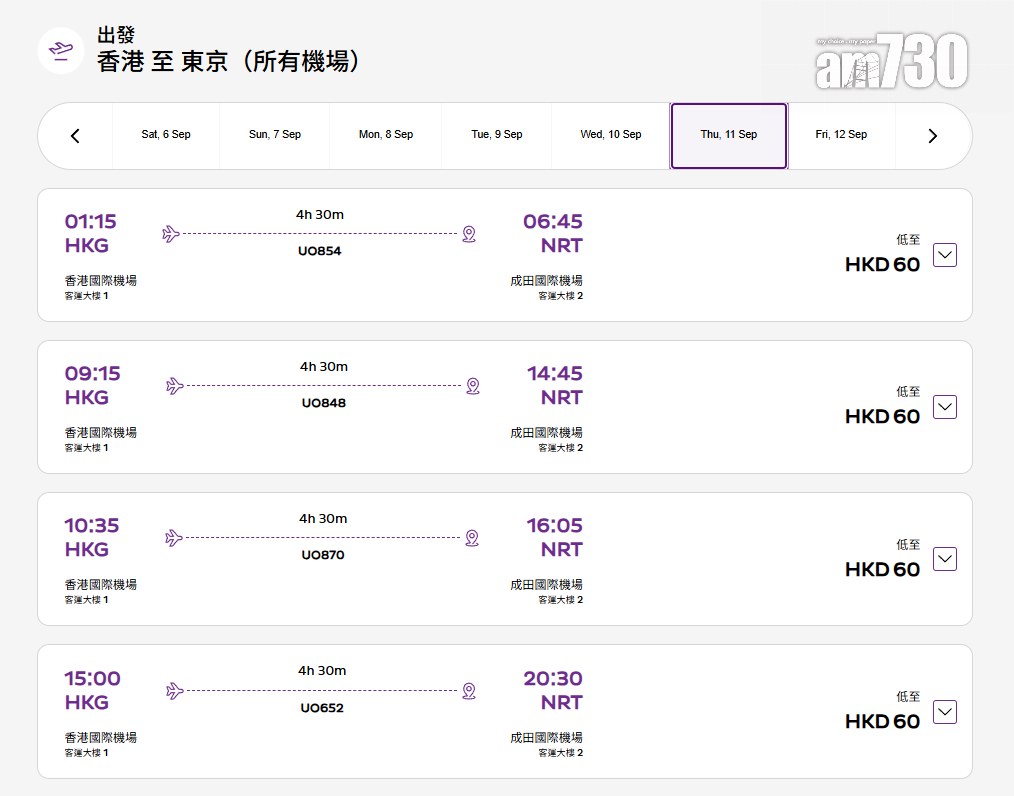Viewport: 1014px width, 796px height.
Task: Click the destination pin icon on UO870
Action: (x=472, y=538)
